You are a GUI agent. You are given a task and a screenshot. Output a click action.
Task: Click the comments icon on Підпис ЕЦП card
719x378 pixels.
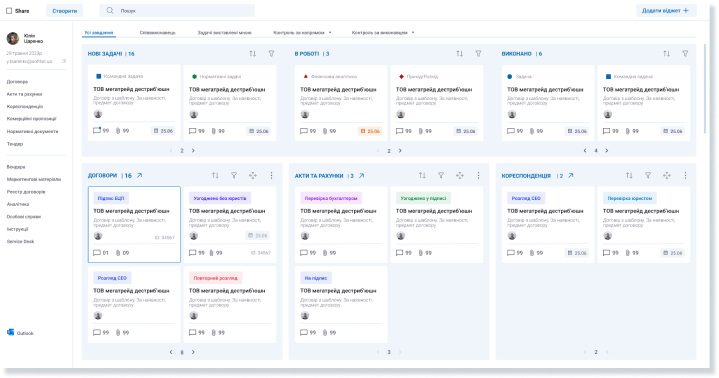(96, 253)
